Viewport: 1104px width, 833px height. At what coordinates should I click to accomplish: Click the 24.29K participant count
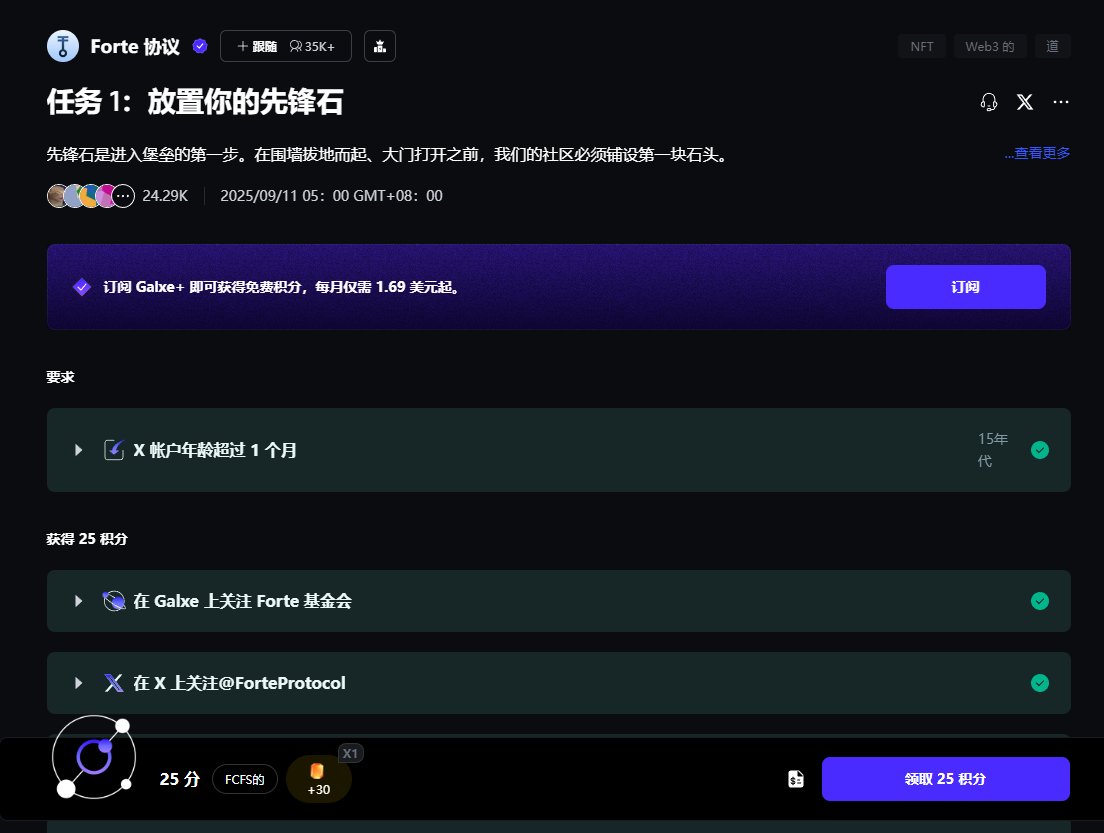(x=165, y=196)
